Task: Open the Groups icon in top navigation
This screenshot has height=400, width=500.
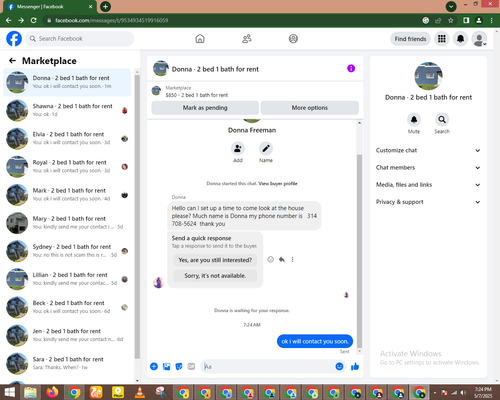Action: [x=293, y=39]
